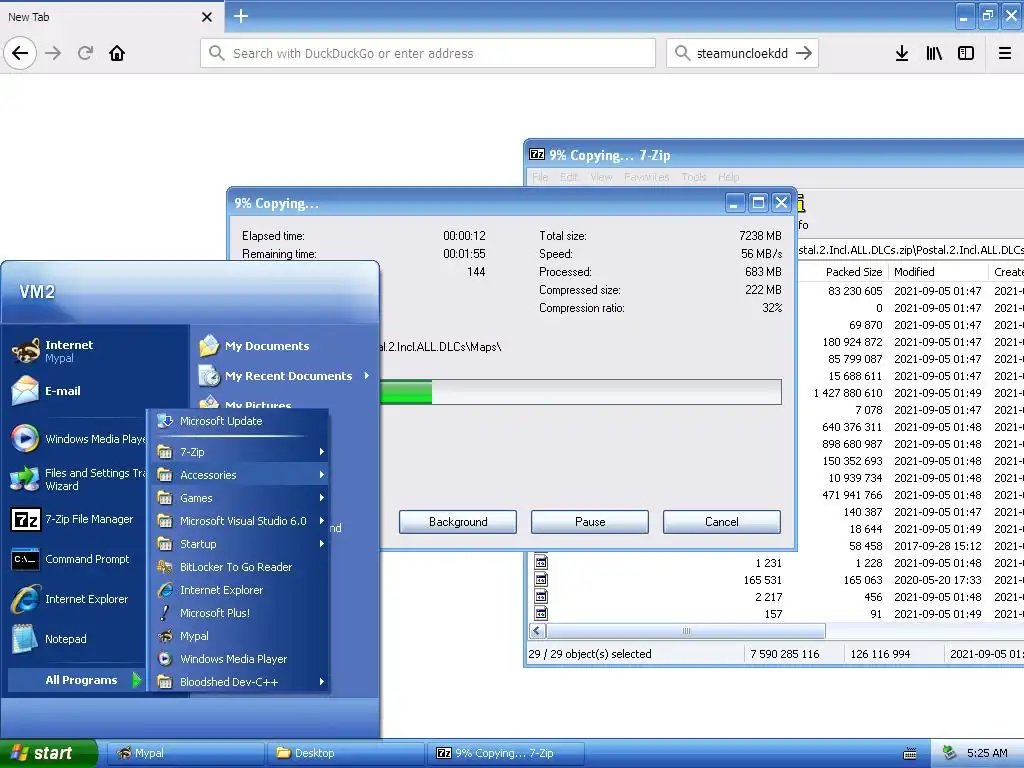Expand the Startup programs folder

(239, 544)
